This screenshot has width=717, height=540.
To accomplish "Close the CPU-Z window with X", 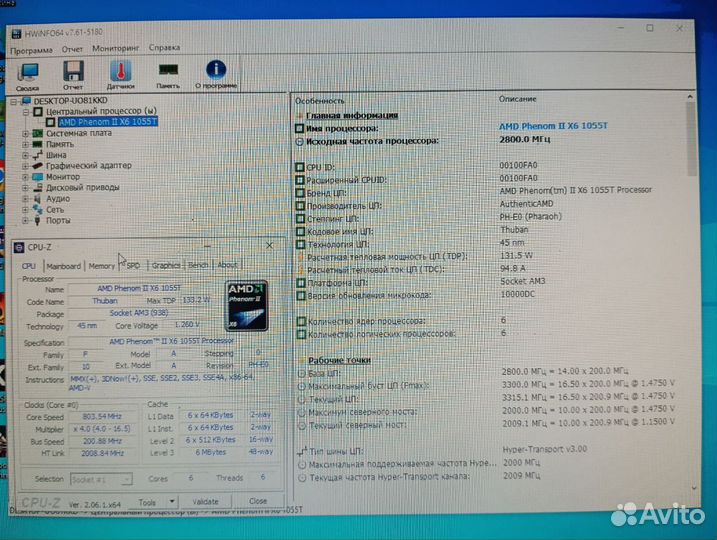I will (x=269, y=246).
